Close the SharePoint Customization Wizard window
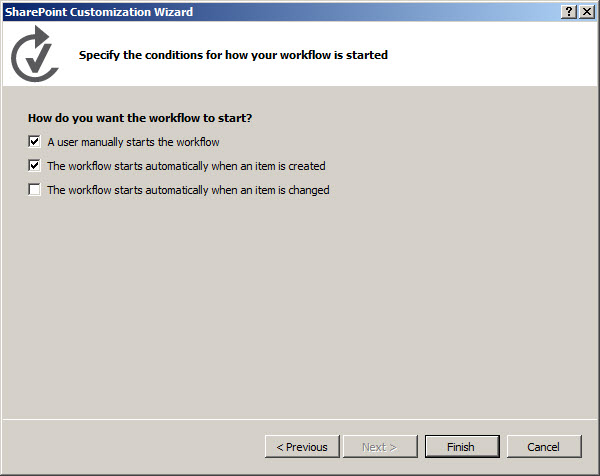Screen dimensions: 600x476 click(587, 12)
